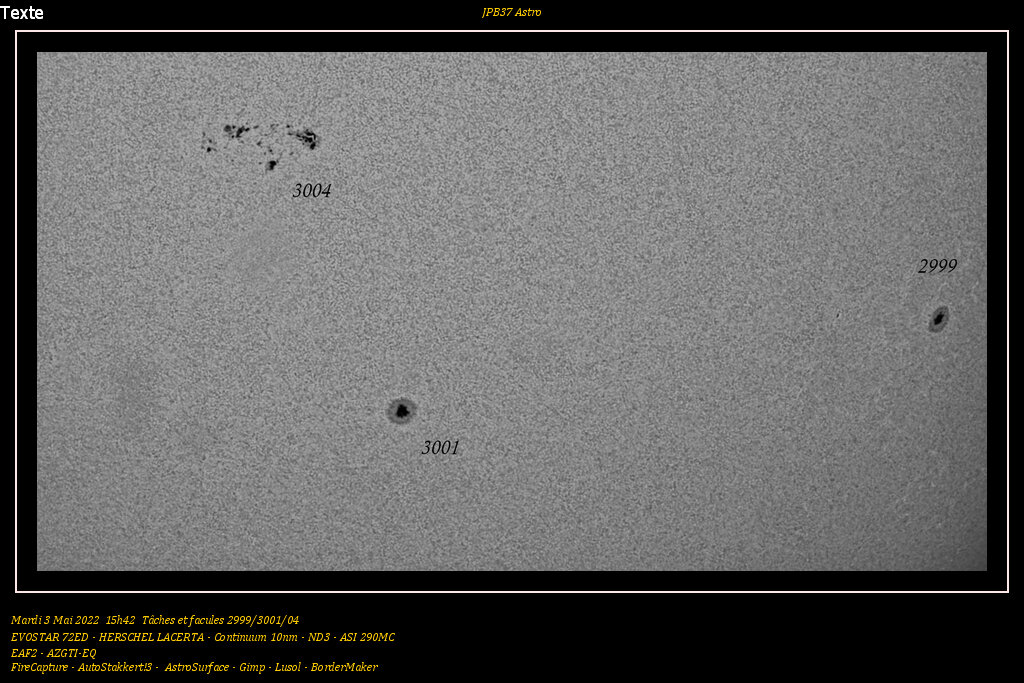Click the ASI 290MC camera label
This screenshot has height=683, width=1024.
tap(367, 636)
